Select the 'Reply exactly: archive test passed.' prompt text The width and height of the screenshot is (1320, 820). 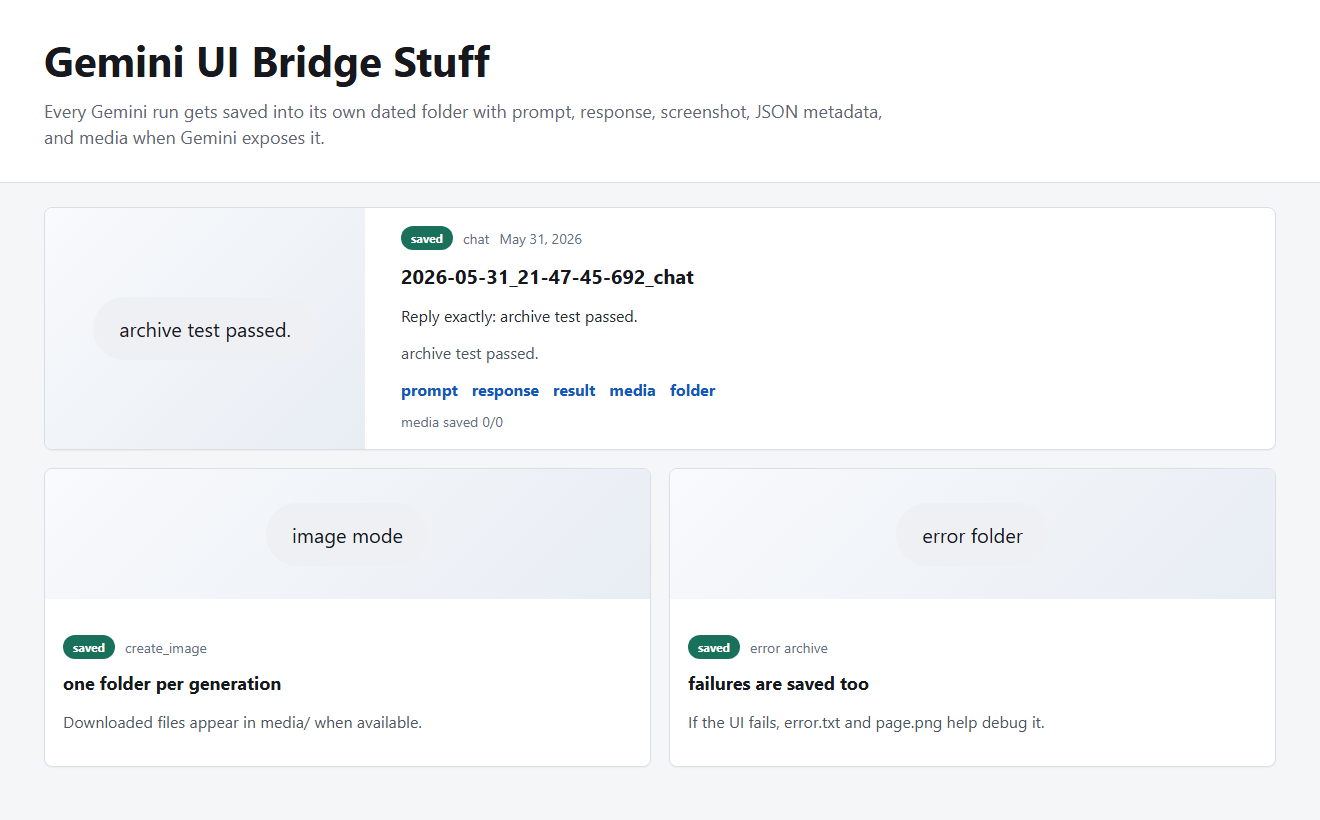coord(519,317)
